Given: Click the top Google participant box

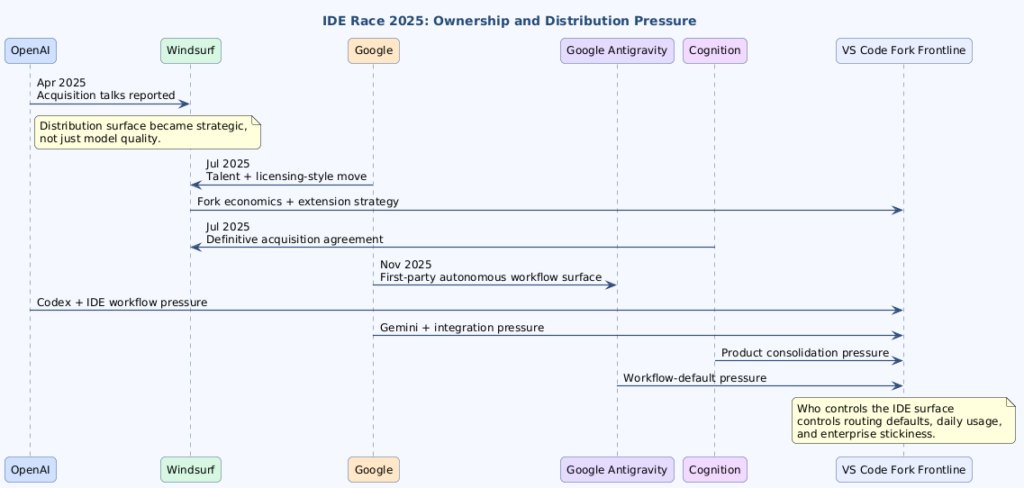Looking at the screenshot, I should pyautogui.click(x=373, y=50).
